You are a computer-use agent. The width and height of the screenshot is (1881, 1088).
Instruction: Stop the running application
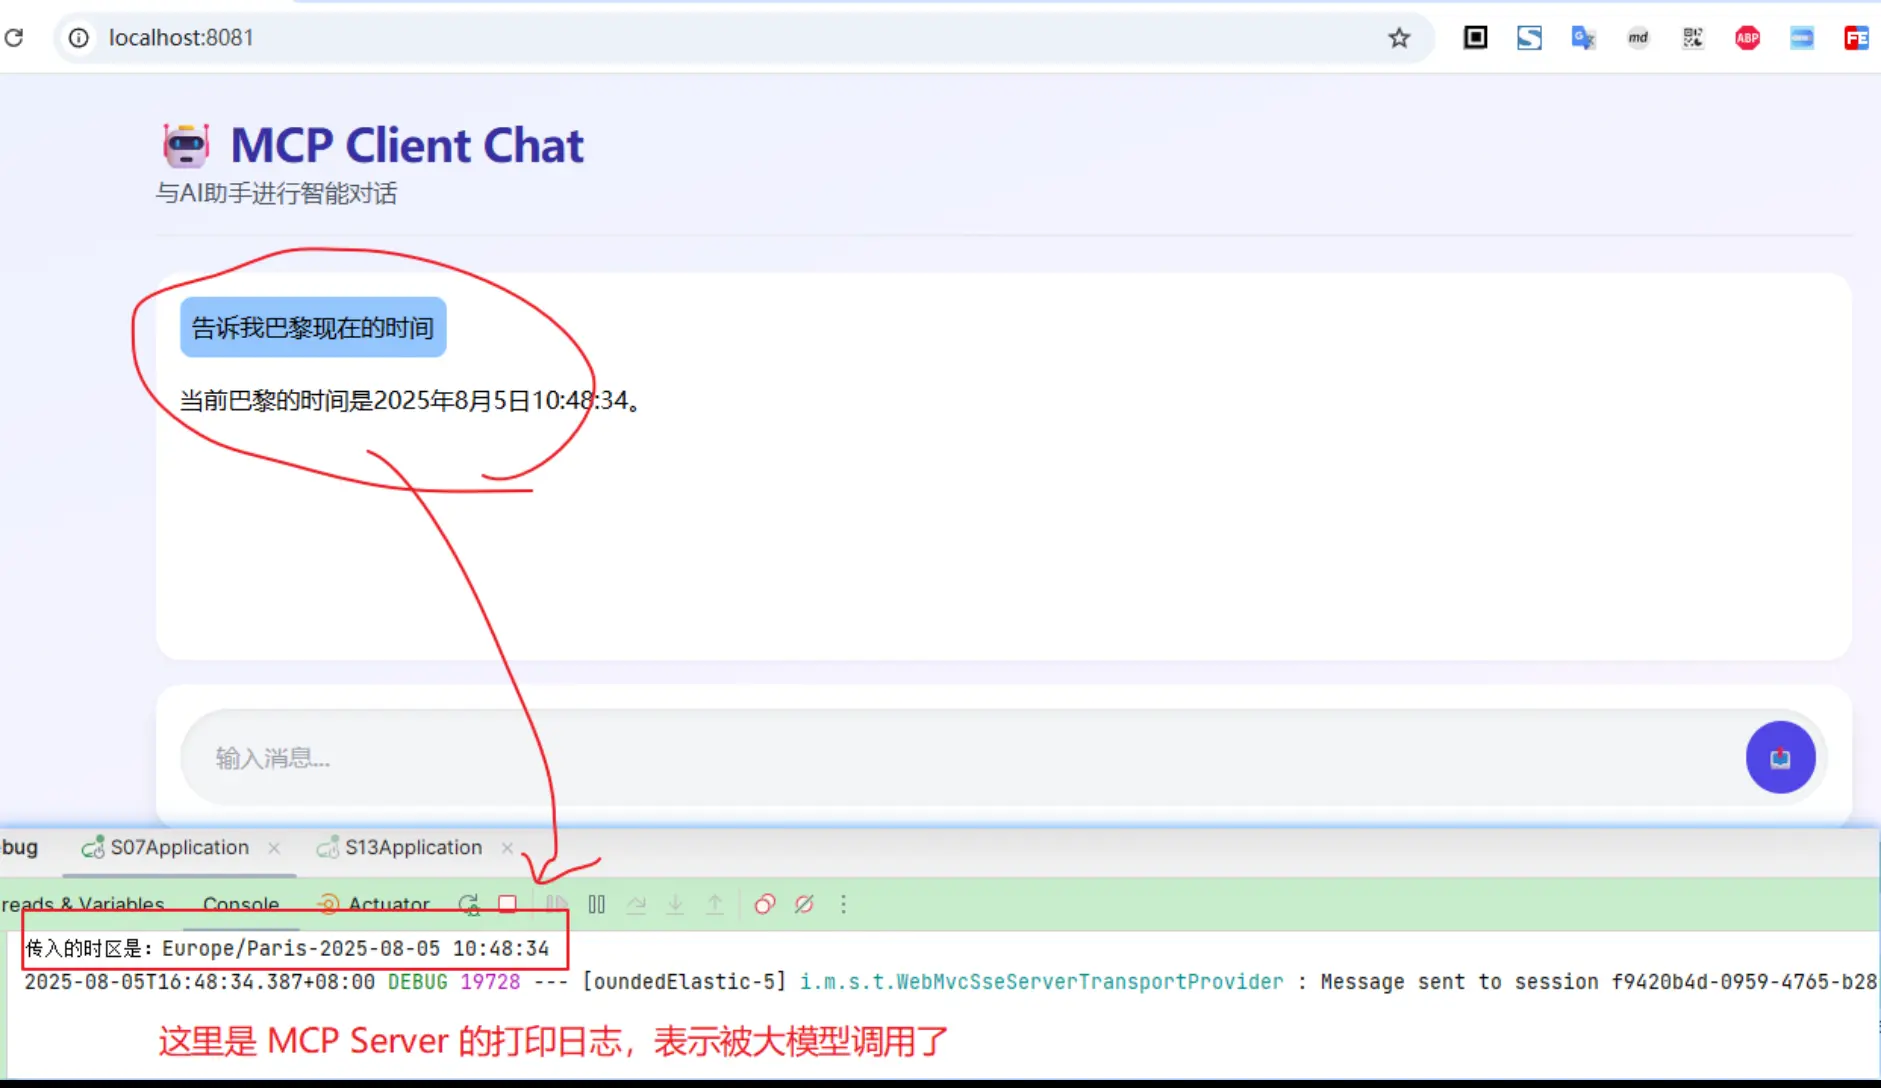pyautogui.click(x=508, y=904)
